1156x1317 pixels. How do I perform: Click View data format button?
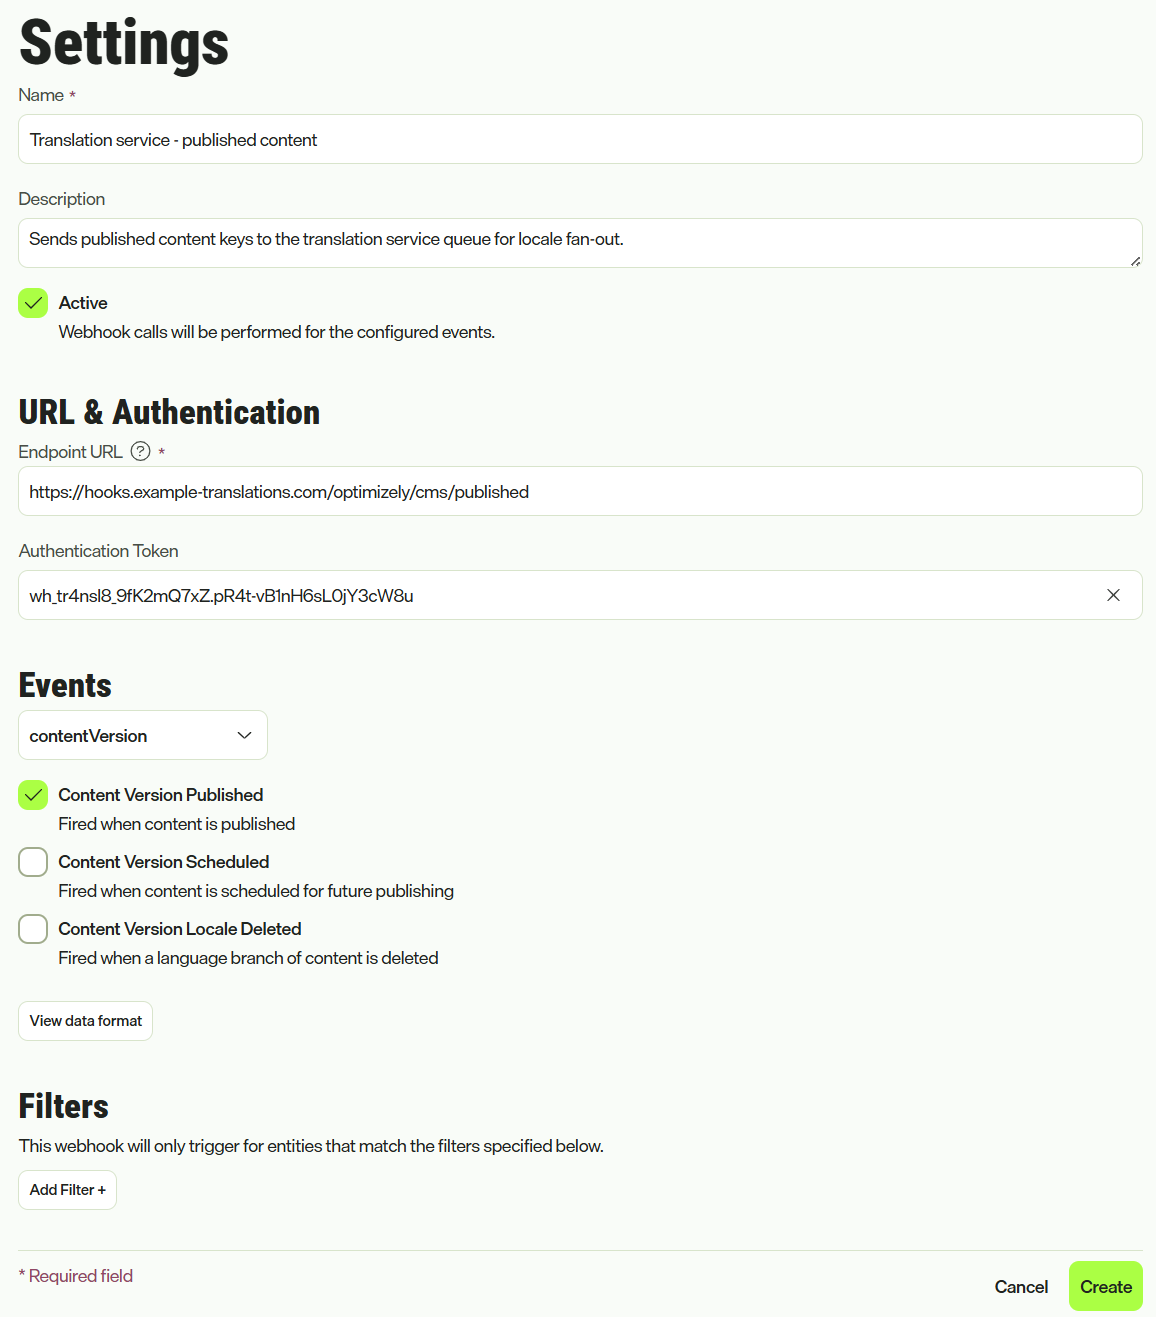pos(86,1021)
